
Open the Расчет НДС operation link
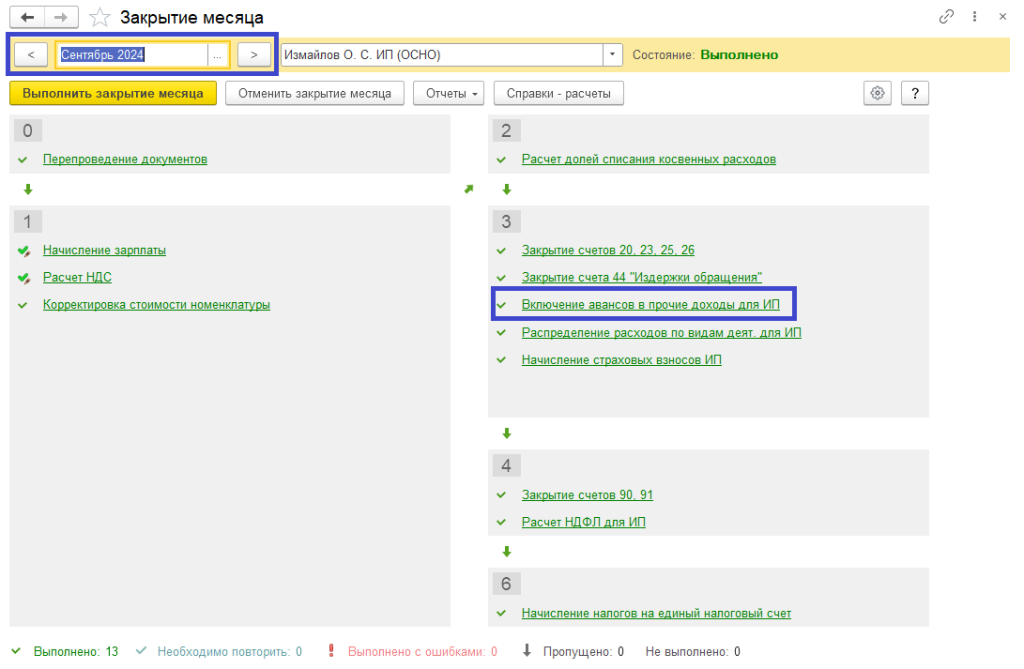pos(70,277)
